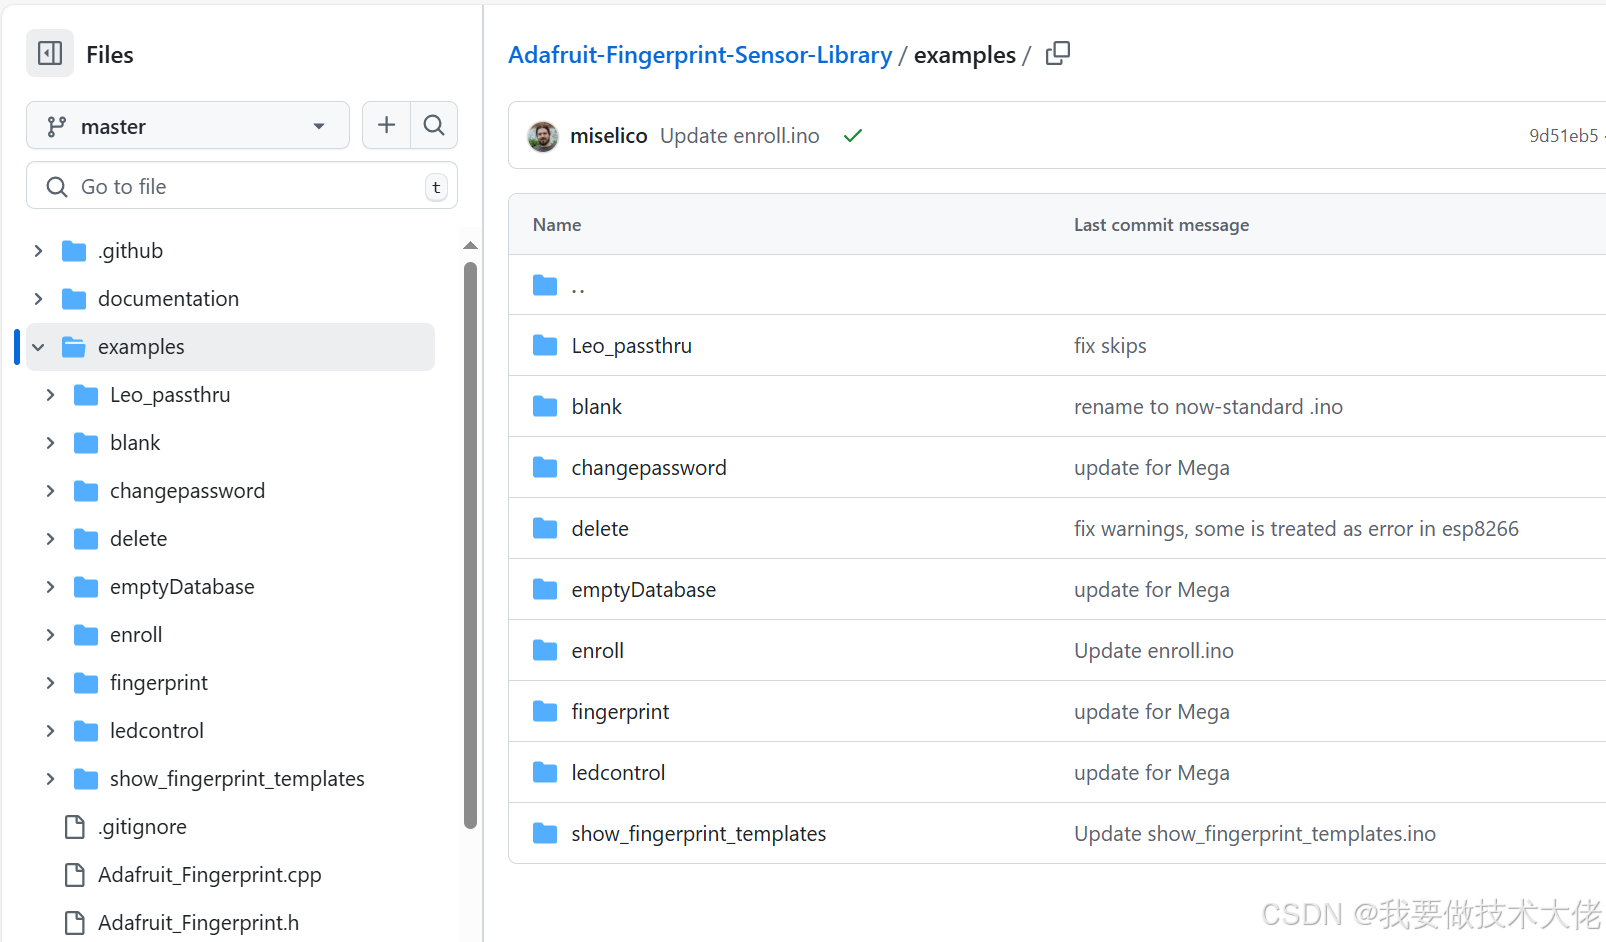1606x942 pixels.
Task: Click the Adafruit_Fingerprint.cpp file icon
Action: point(74,875)
